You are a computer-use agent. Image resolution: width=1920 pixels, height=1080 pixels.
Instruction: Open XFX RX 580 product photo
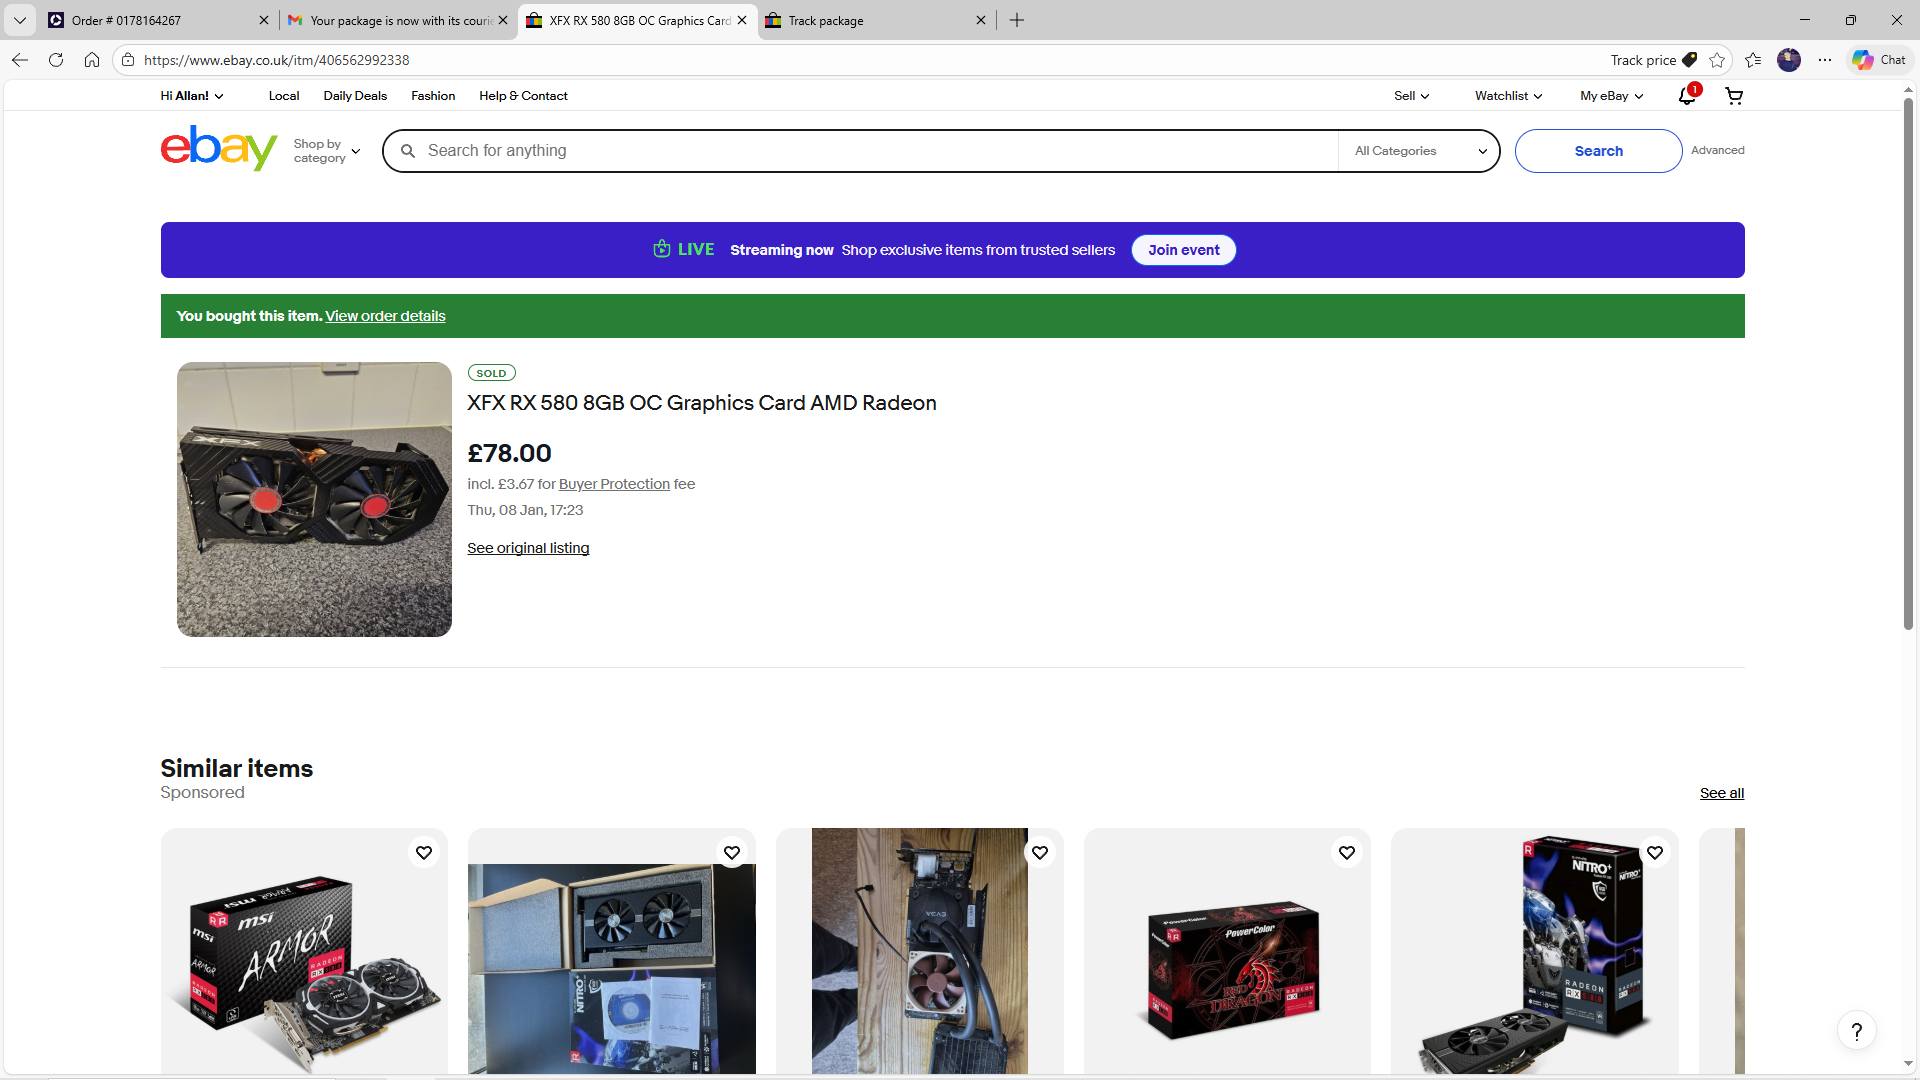click(x=314, y=499)
